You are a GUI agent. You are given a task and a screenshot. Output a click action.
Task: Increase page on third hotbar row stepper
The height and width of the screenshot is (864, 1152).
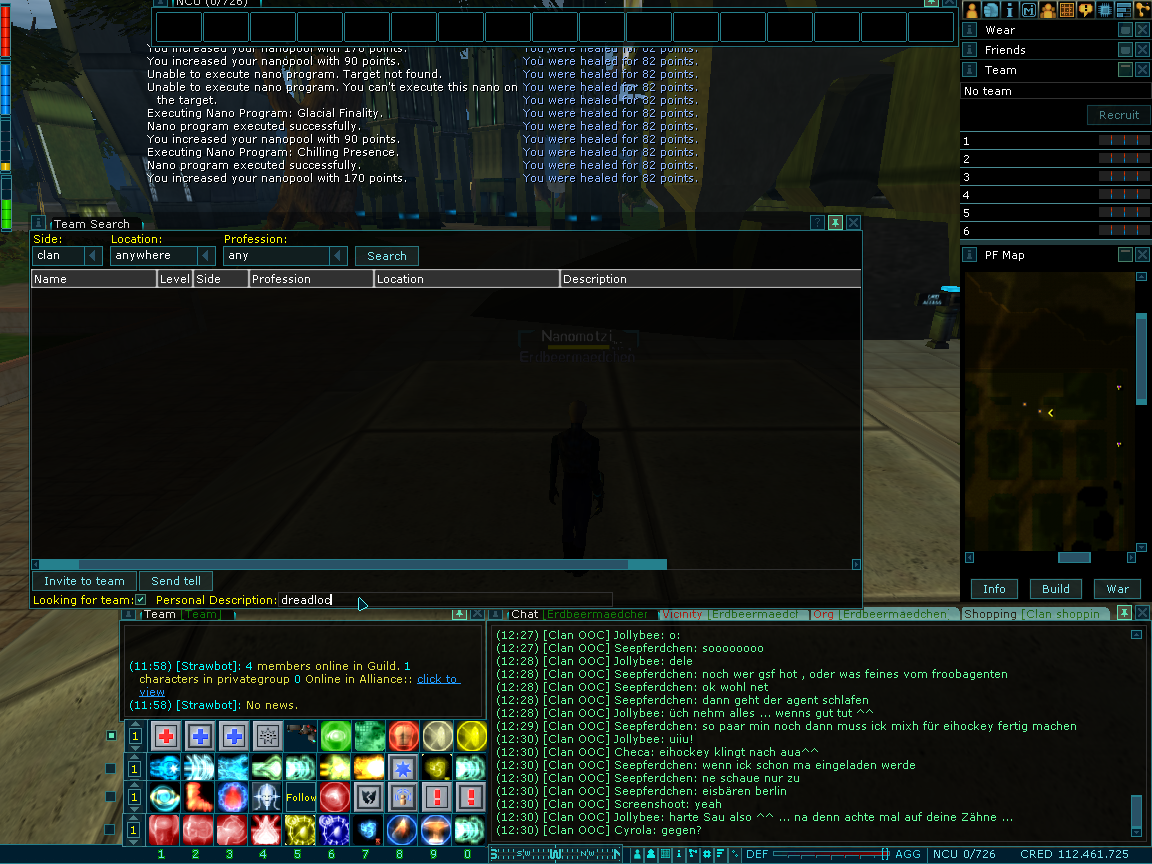pos(134,787)
